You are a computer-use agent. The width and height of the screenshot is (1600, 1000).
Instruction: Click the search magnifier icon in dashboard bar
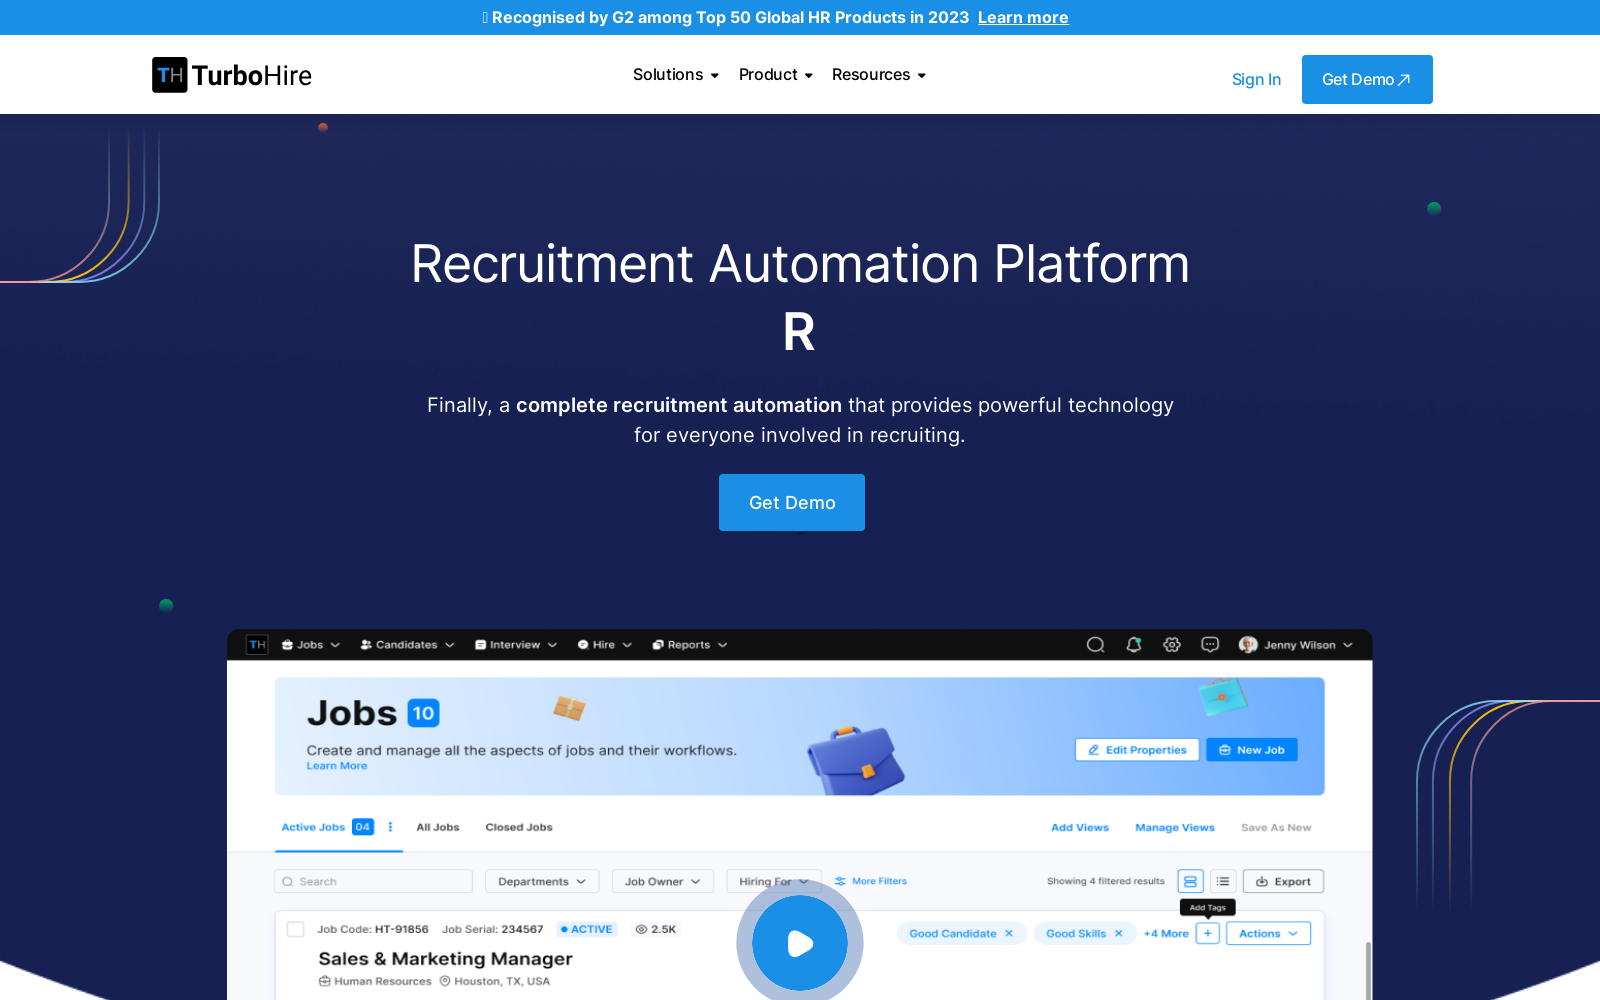tap(1096, 645)
